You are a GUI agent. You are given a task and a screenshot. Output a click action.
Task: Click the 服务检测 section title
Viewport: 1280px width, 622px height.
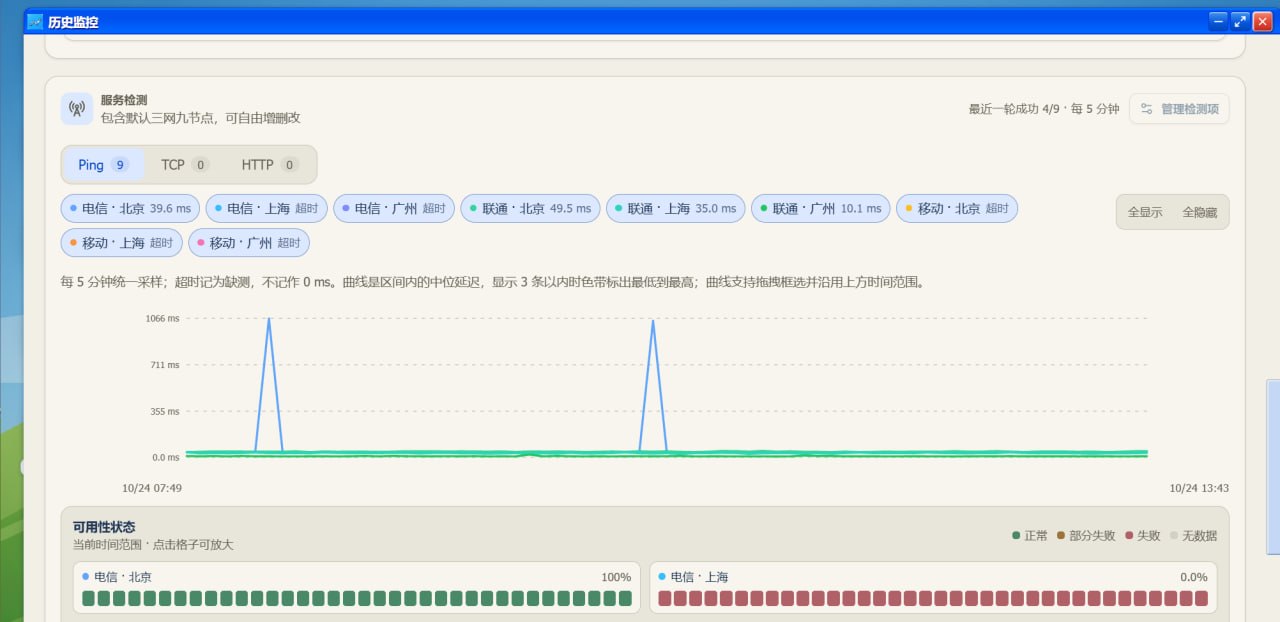[x=124, y=100]
